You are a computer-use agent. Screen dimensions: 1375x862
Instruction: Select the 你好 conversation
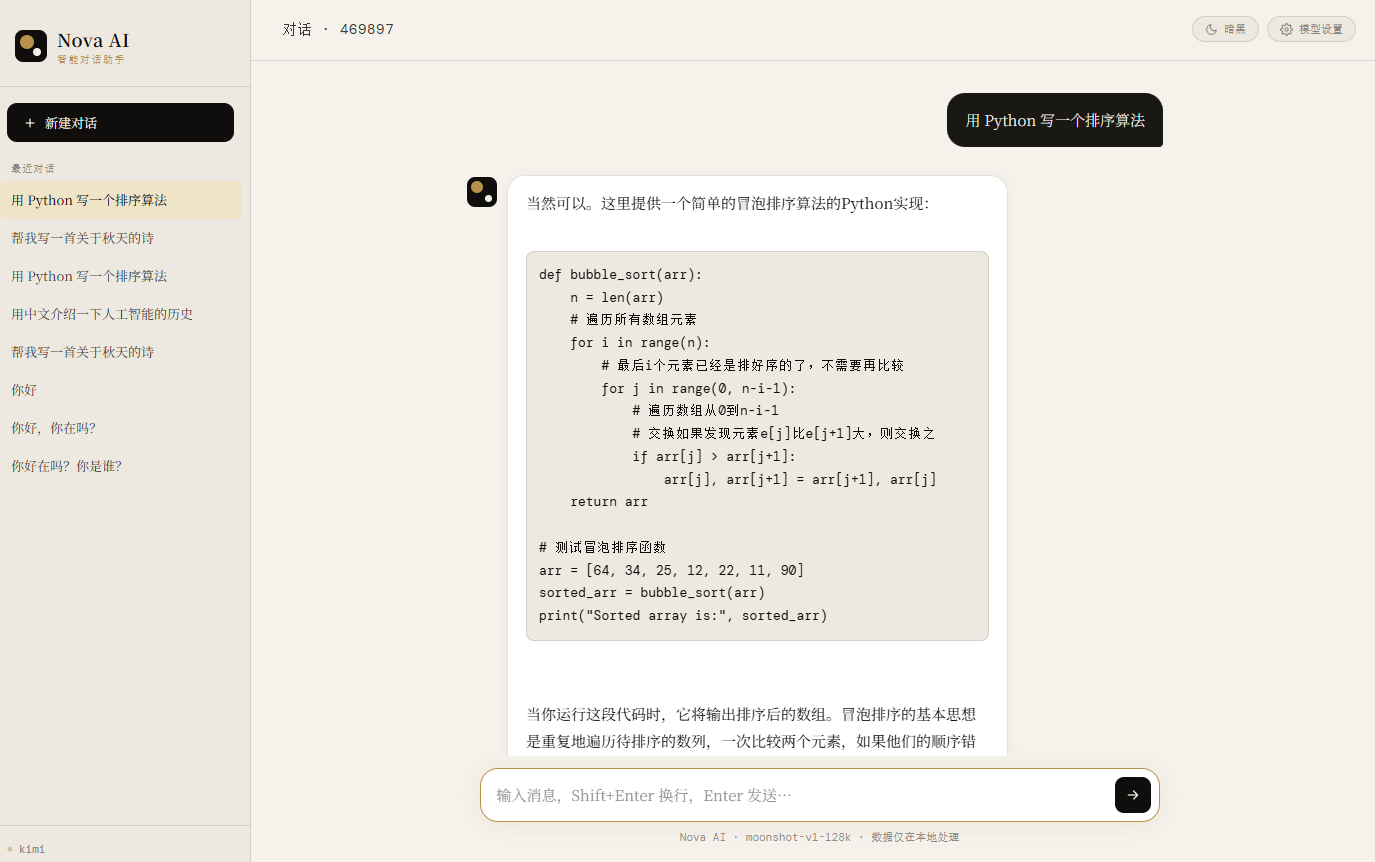point(23,389)
